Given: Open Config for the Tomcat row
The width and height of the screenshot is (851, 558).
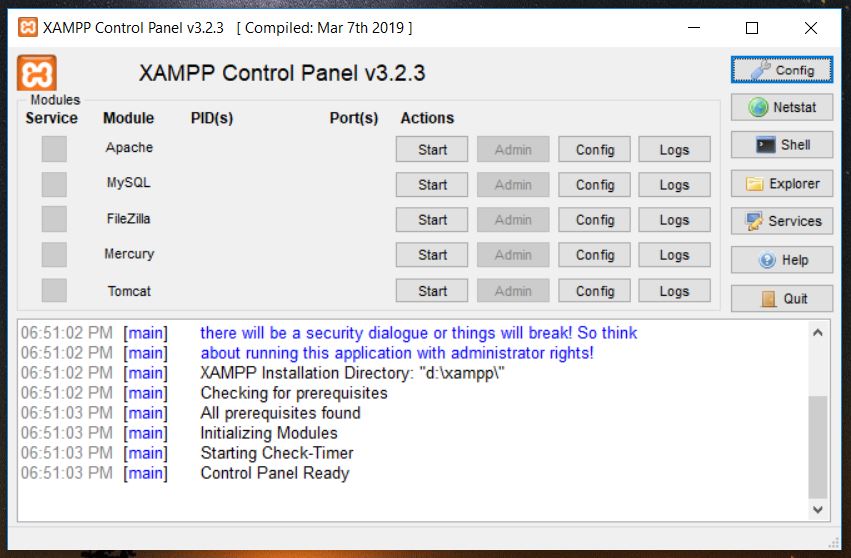Looking at the screenshot, I should coord(595,291).
